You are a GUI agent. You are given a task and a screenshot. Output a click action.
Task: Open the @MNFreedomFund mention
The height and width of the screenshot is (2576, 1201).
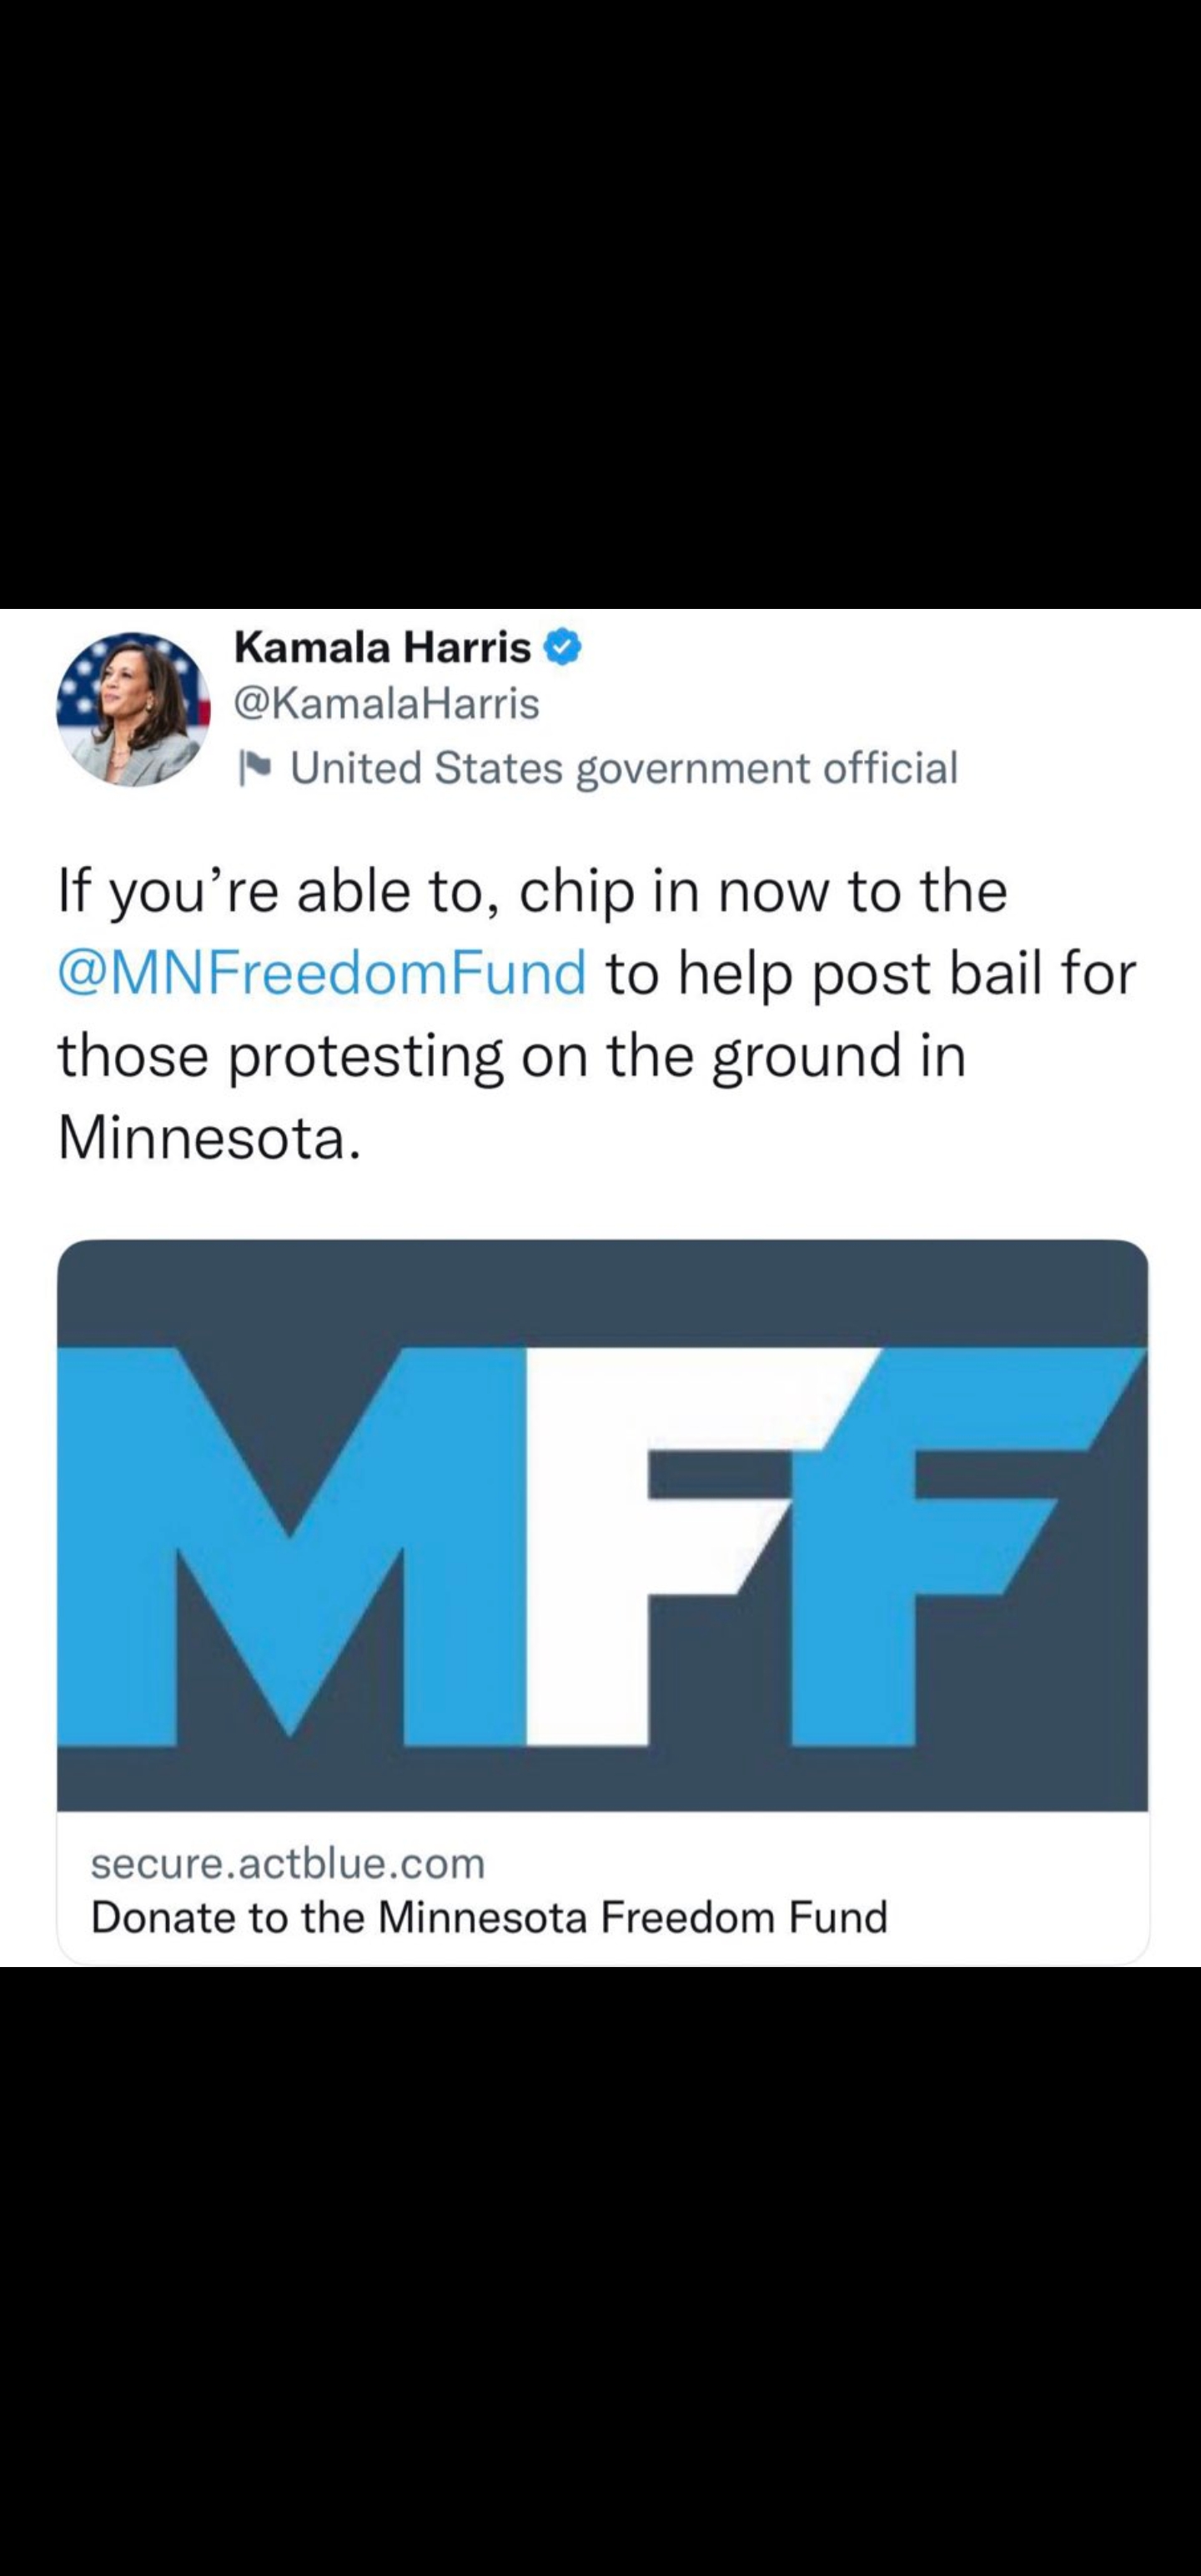pyautogui.click(x=322, y=973)
